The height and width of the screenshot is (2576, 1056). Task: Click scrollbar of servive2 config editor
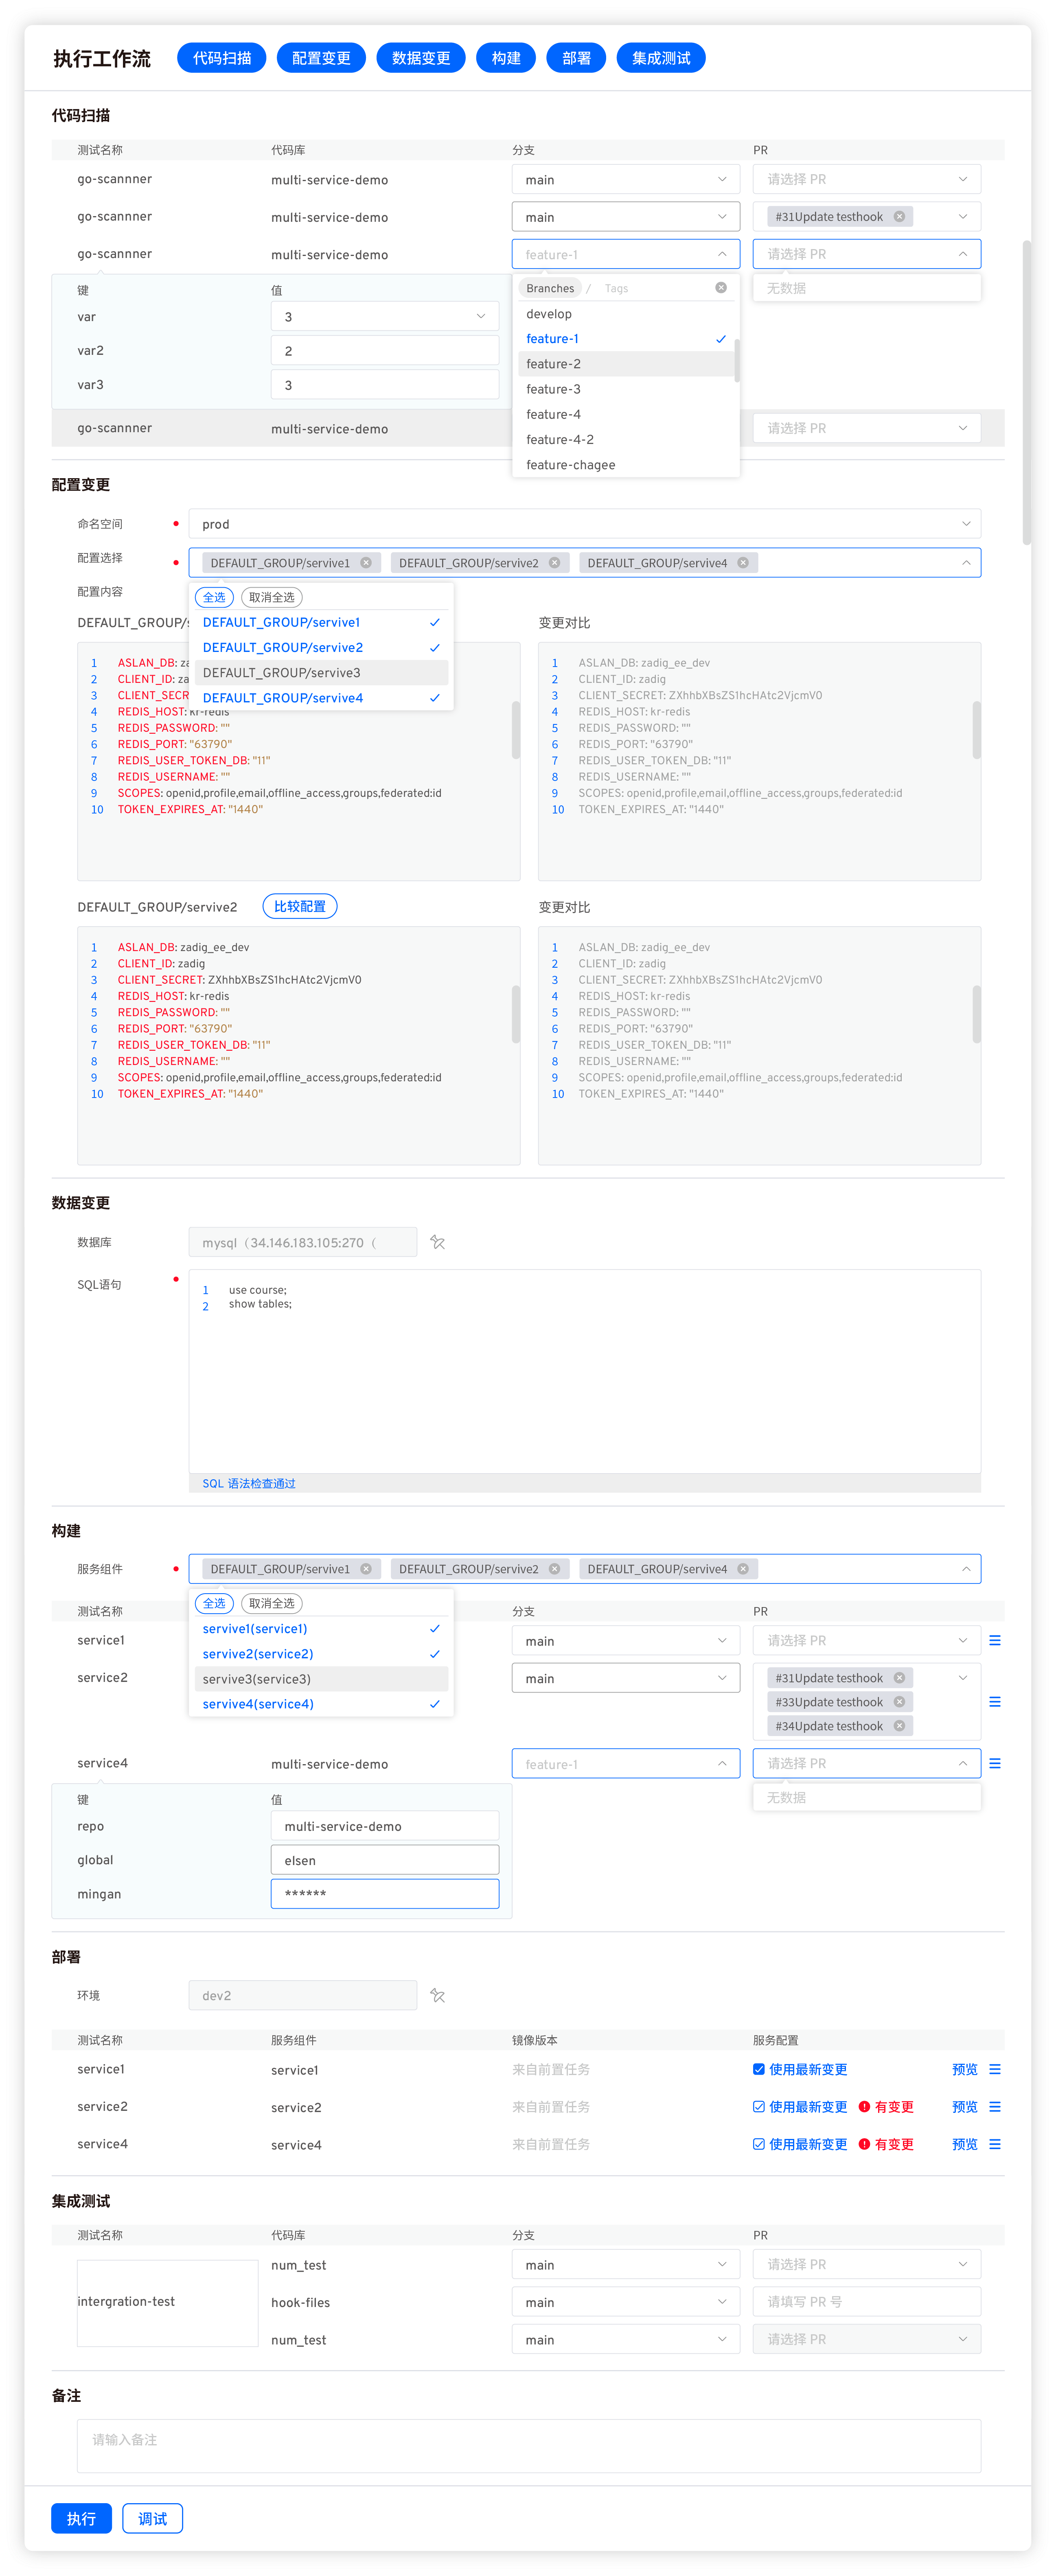[x=516, y=1014]
